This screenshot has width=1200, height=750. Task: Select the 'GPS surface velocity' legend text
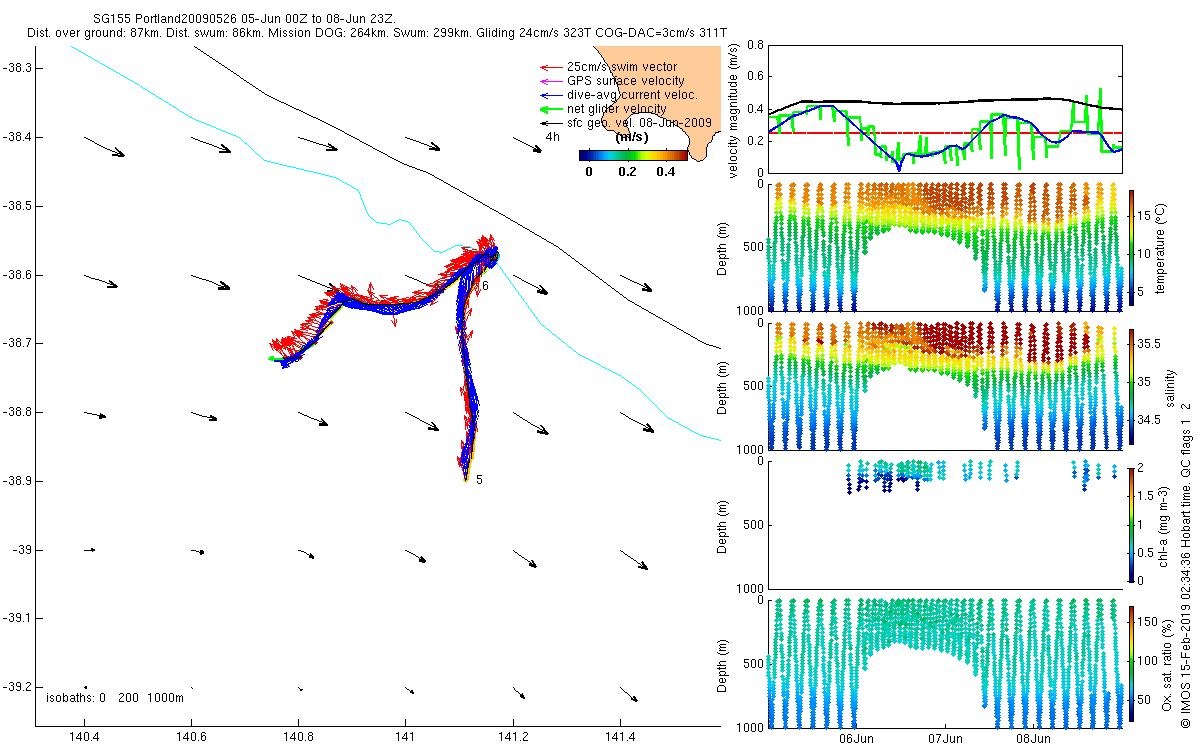[x=625, y=81]
